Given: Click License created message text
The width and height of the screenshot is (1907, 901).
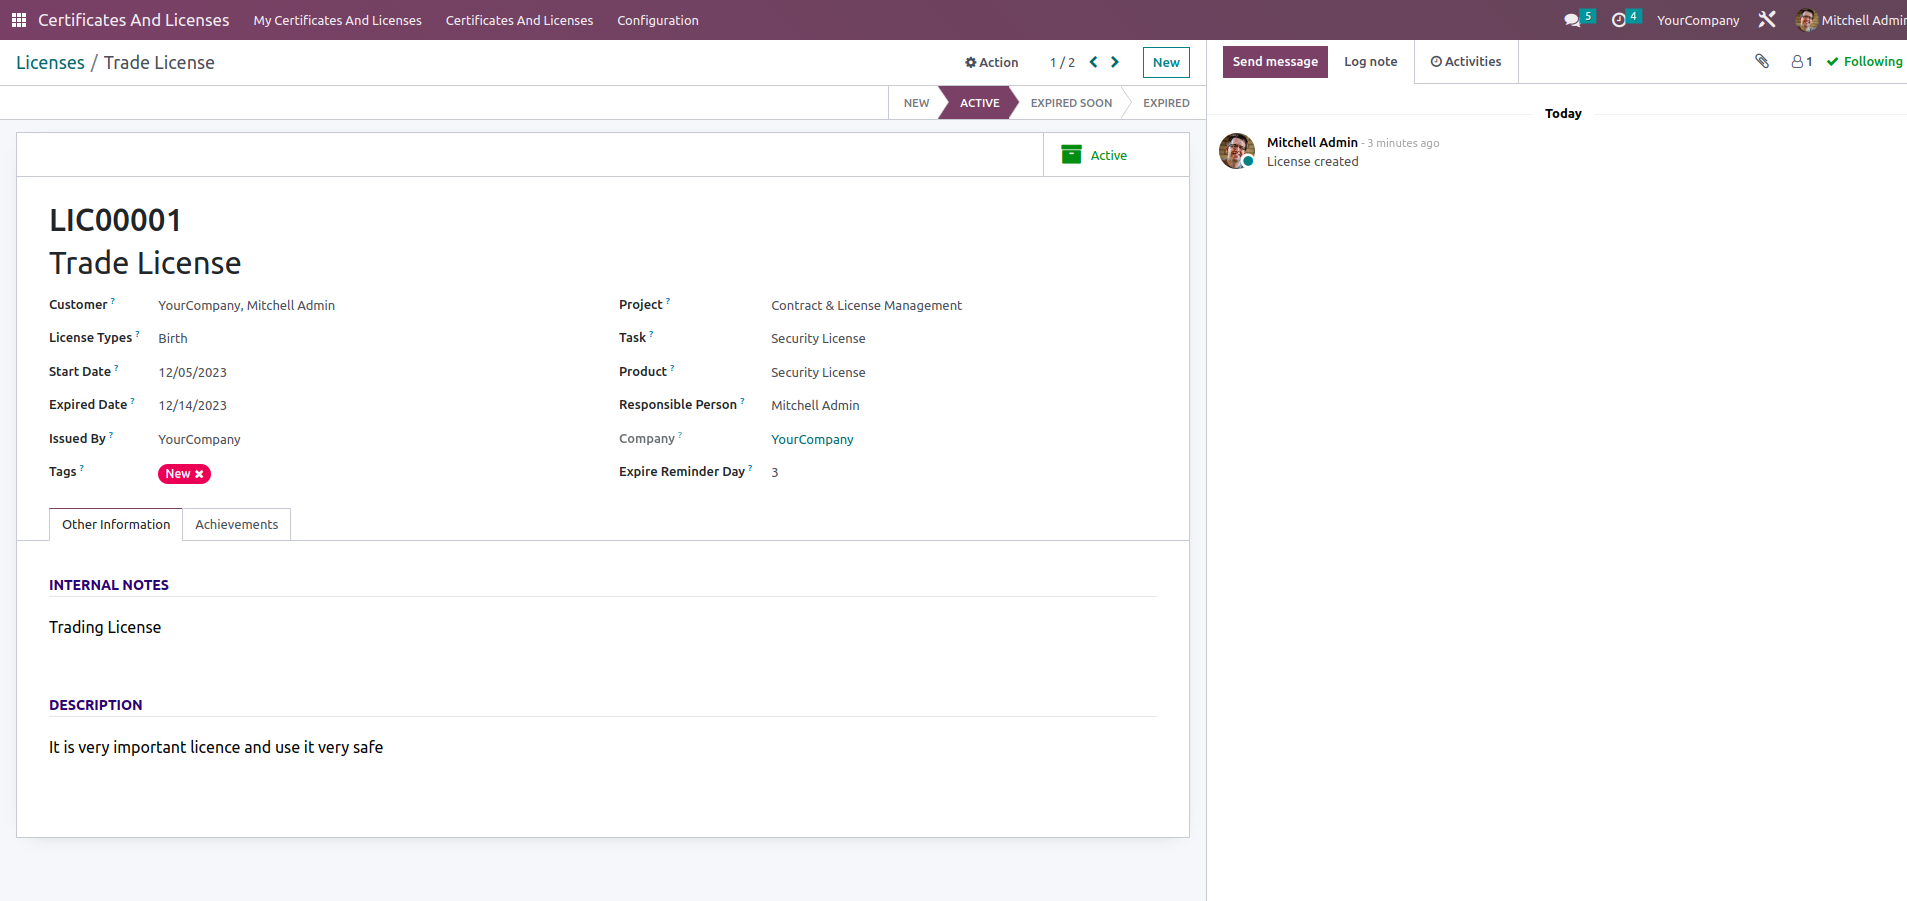Looking at the screenshot, I should (1312, 161).
